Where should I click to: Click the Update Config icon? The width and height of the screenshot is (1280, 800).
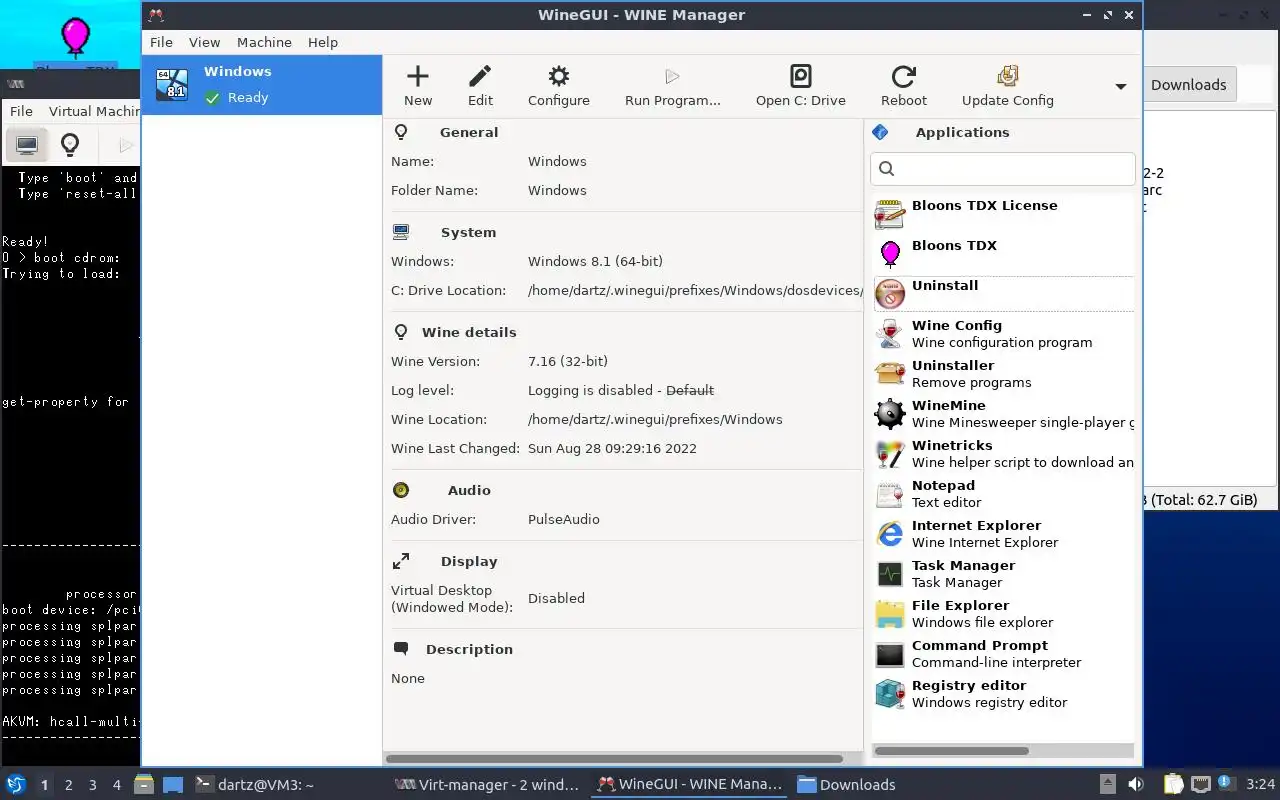[x=1008, y=76]
